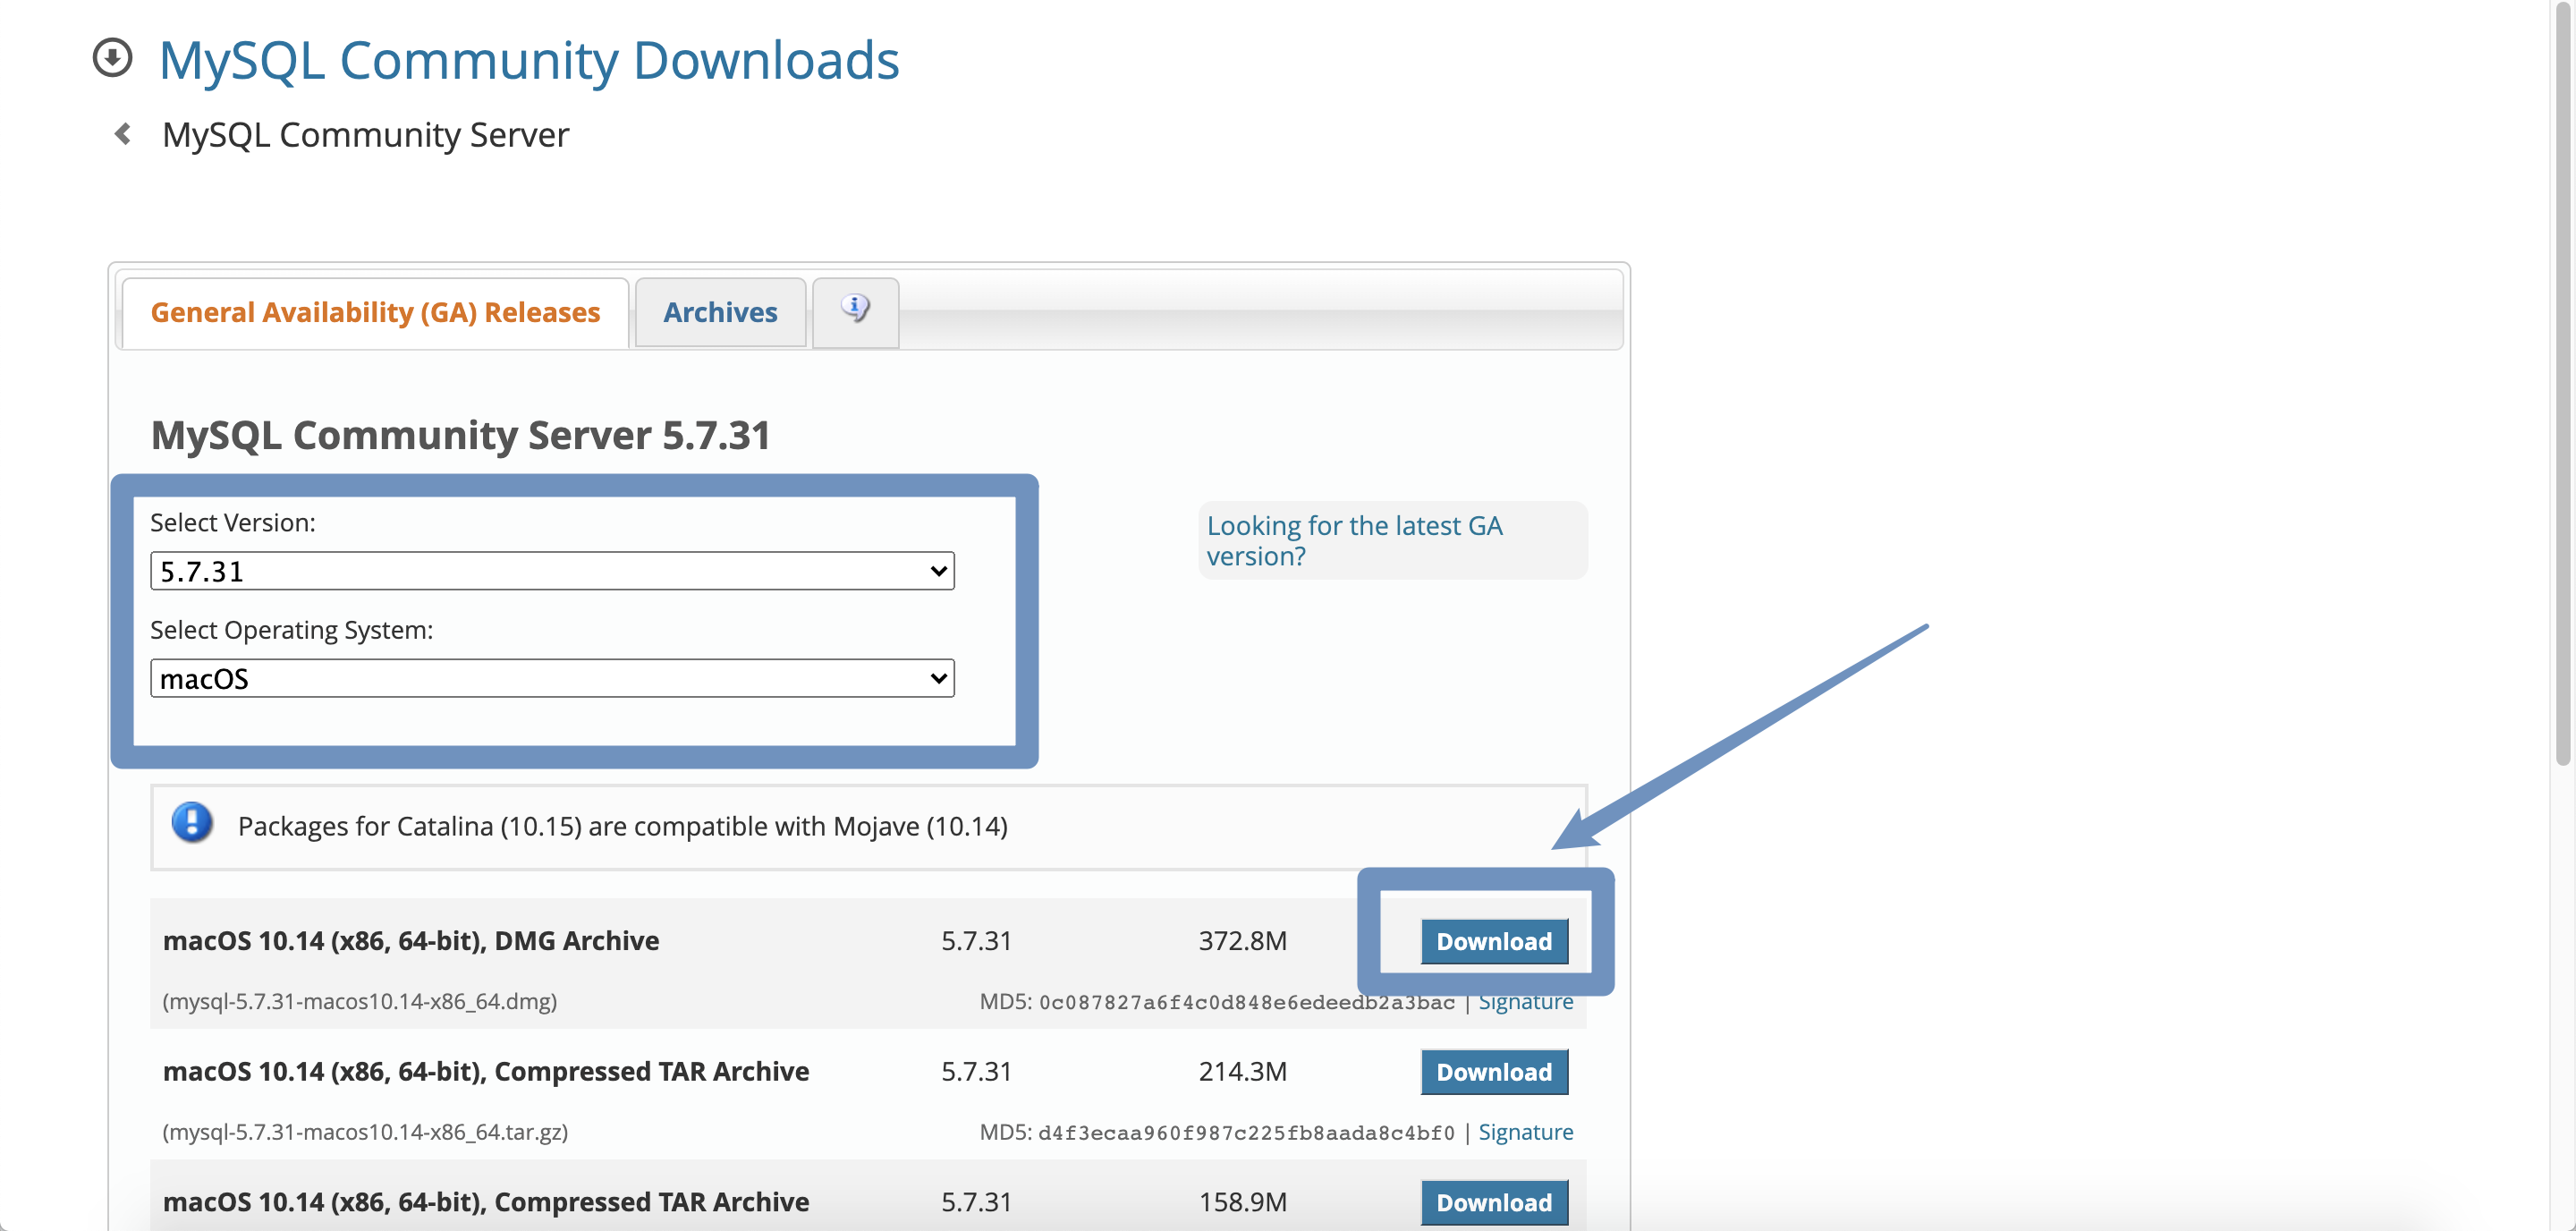Click the info icon in compatibility notice

(187, 823)
